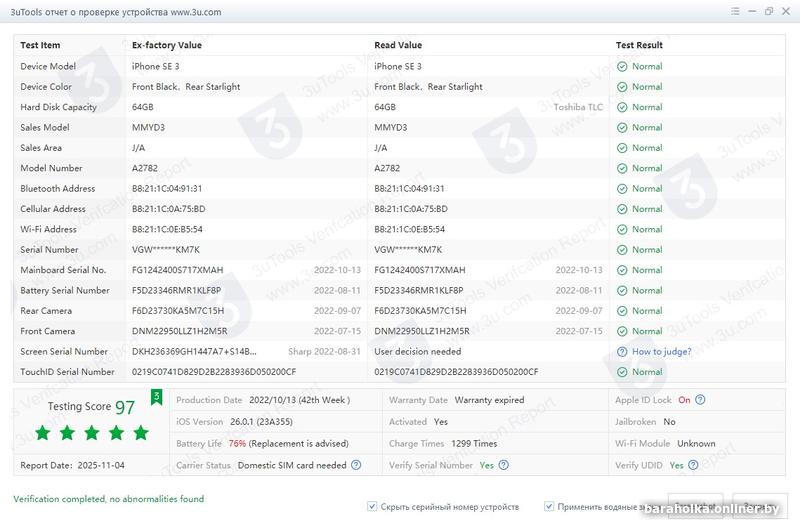Click 'Warranty expired' value
Screen dimensions: 800x530
(489, 400)
